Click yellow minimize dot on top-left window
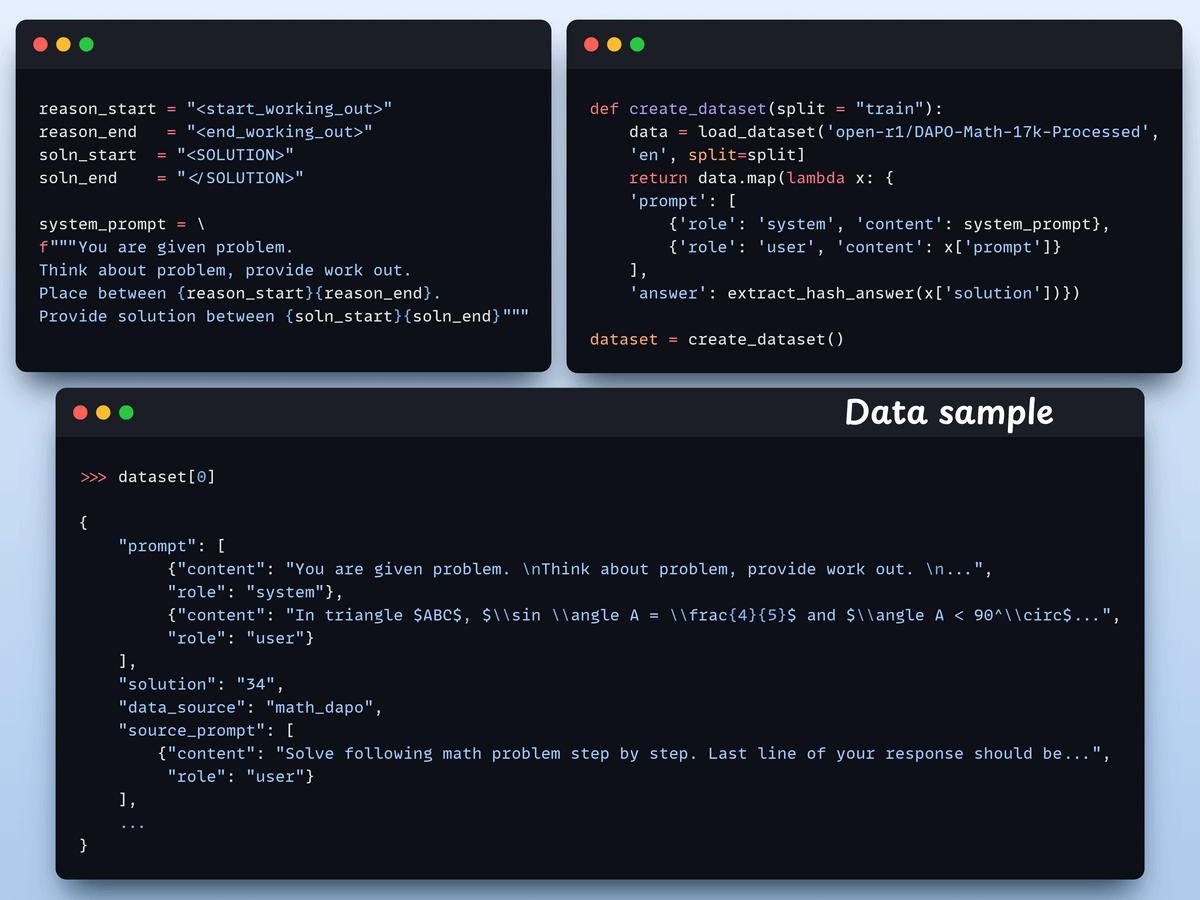1200x900 pixels. 63,44
